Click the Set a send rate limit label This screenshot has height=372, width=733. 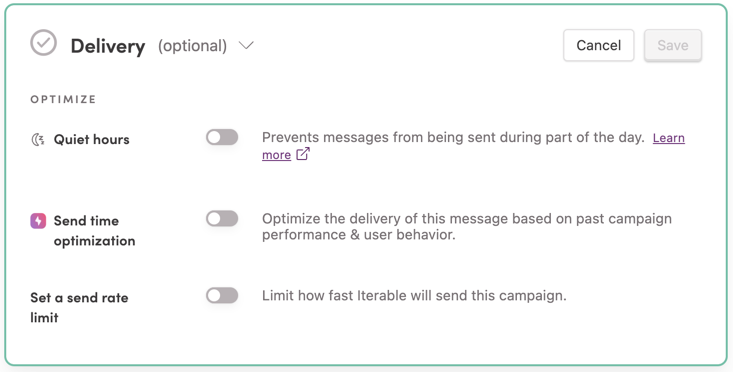point(79,308)
